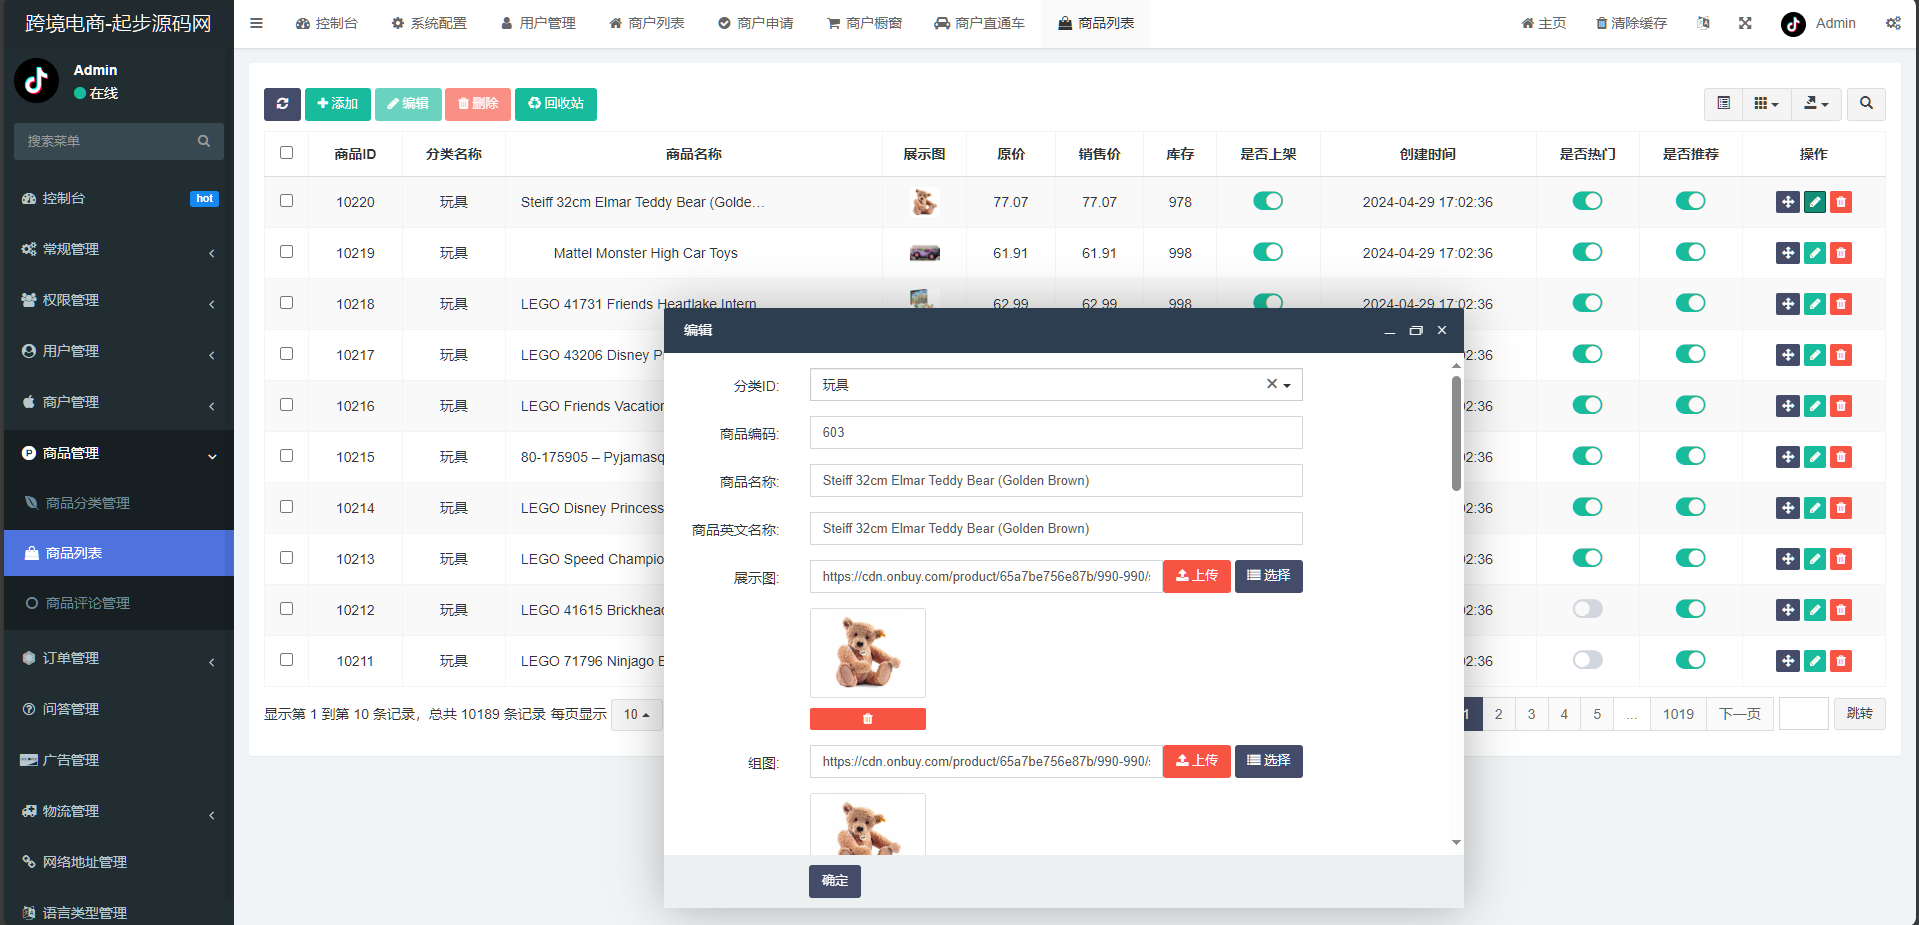Image resolution: width=1919 pixels, height=925 pixels.
Task: Toggle 是否热门 switch for row 10212
Action: click(1587, 609)
